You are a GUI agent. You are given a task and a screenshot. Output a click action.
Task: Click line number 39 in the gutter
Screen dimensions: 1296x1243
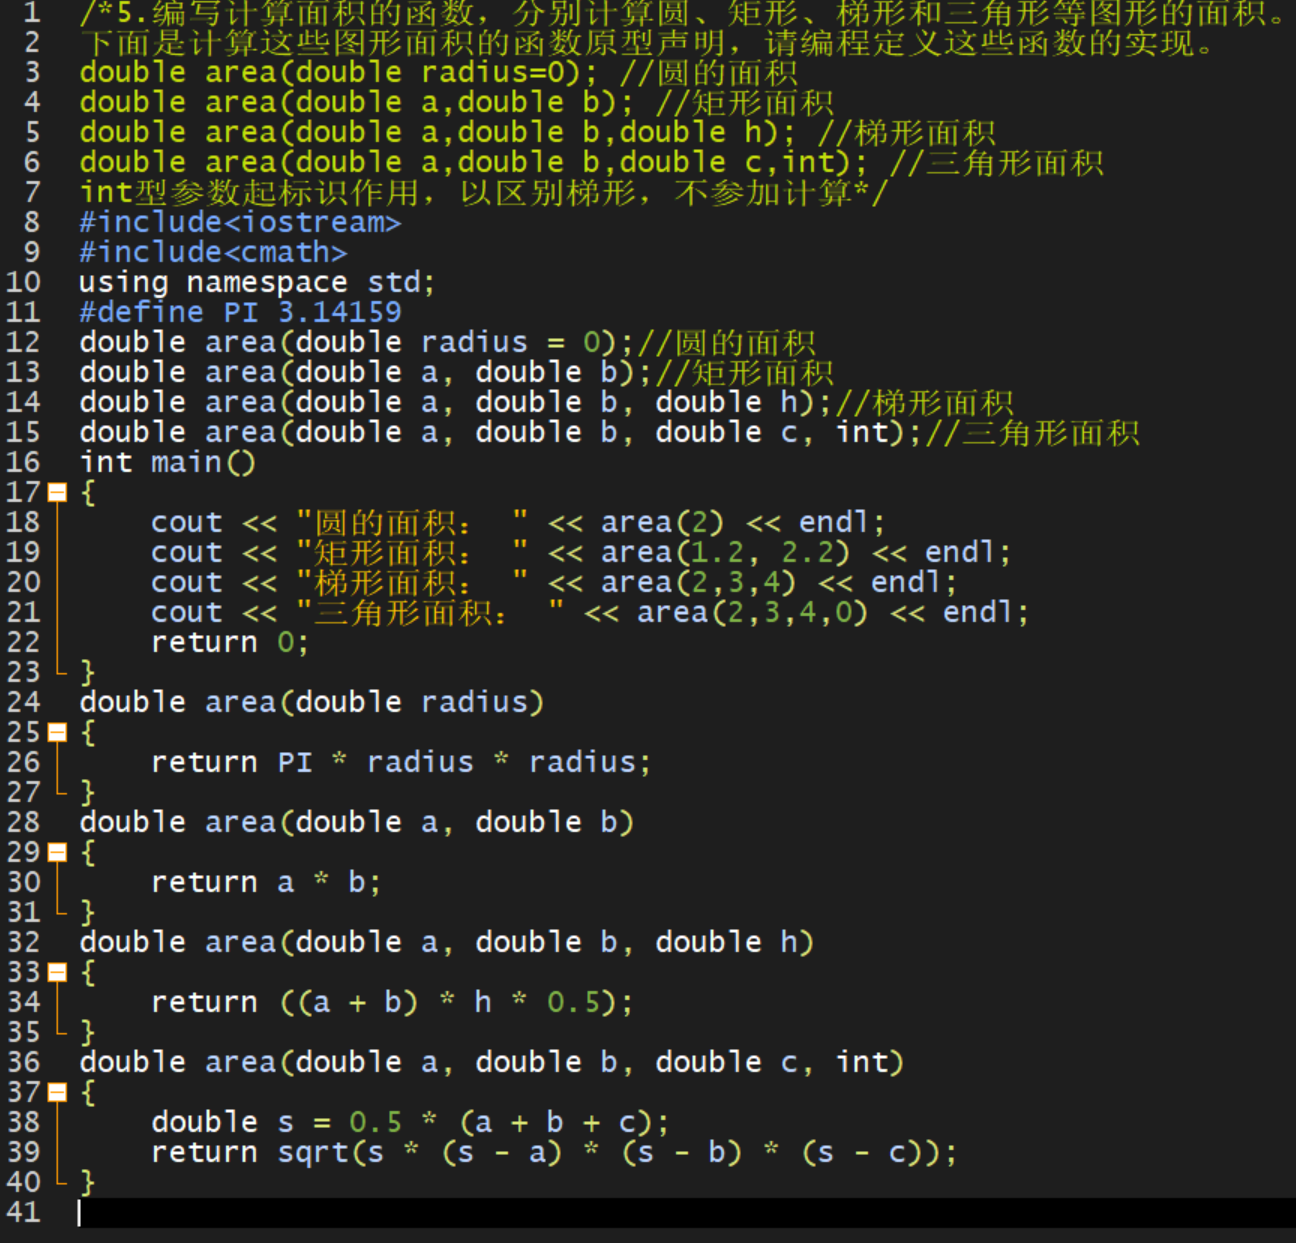pyautogui.click(x=23, y=1152)
